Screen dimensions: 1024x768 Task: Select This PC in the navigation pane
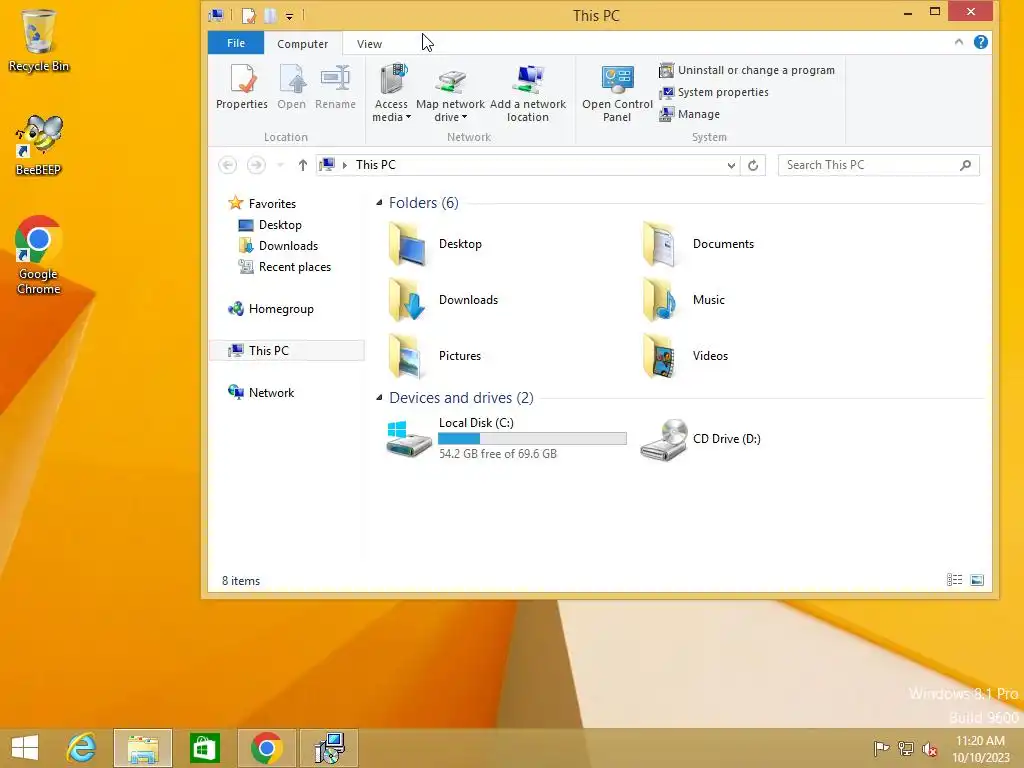[287, 351]
